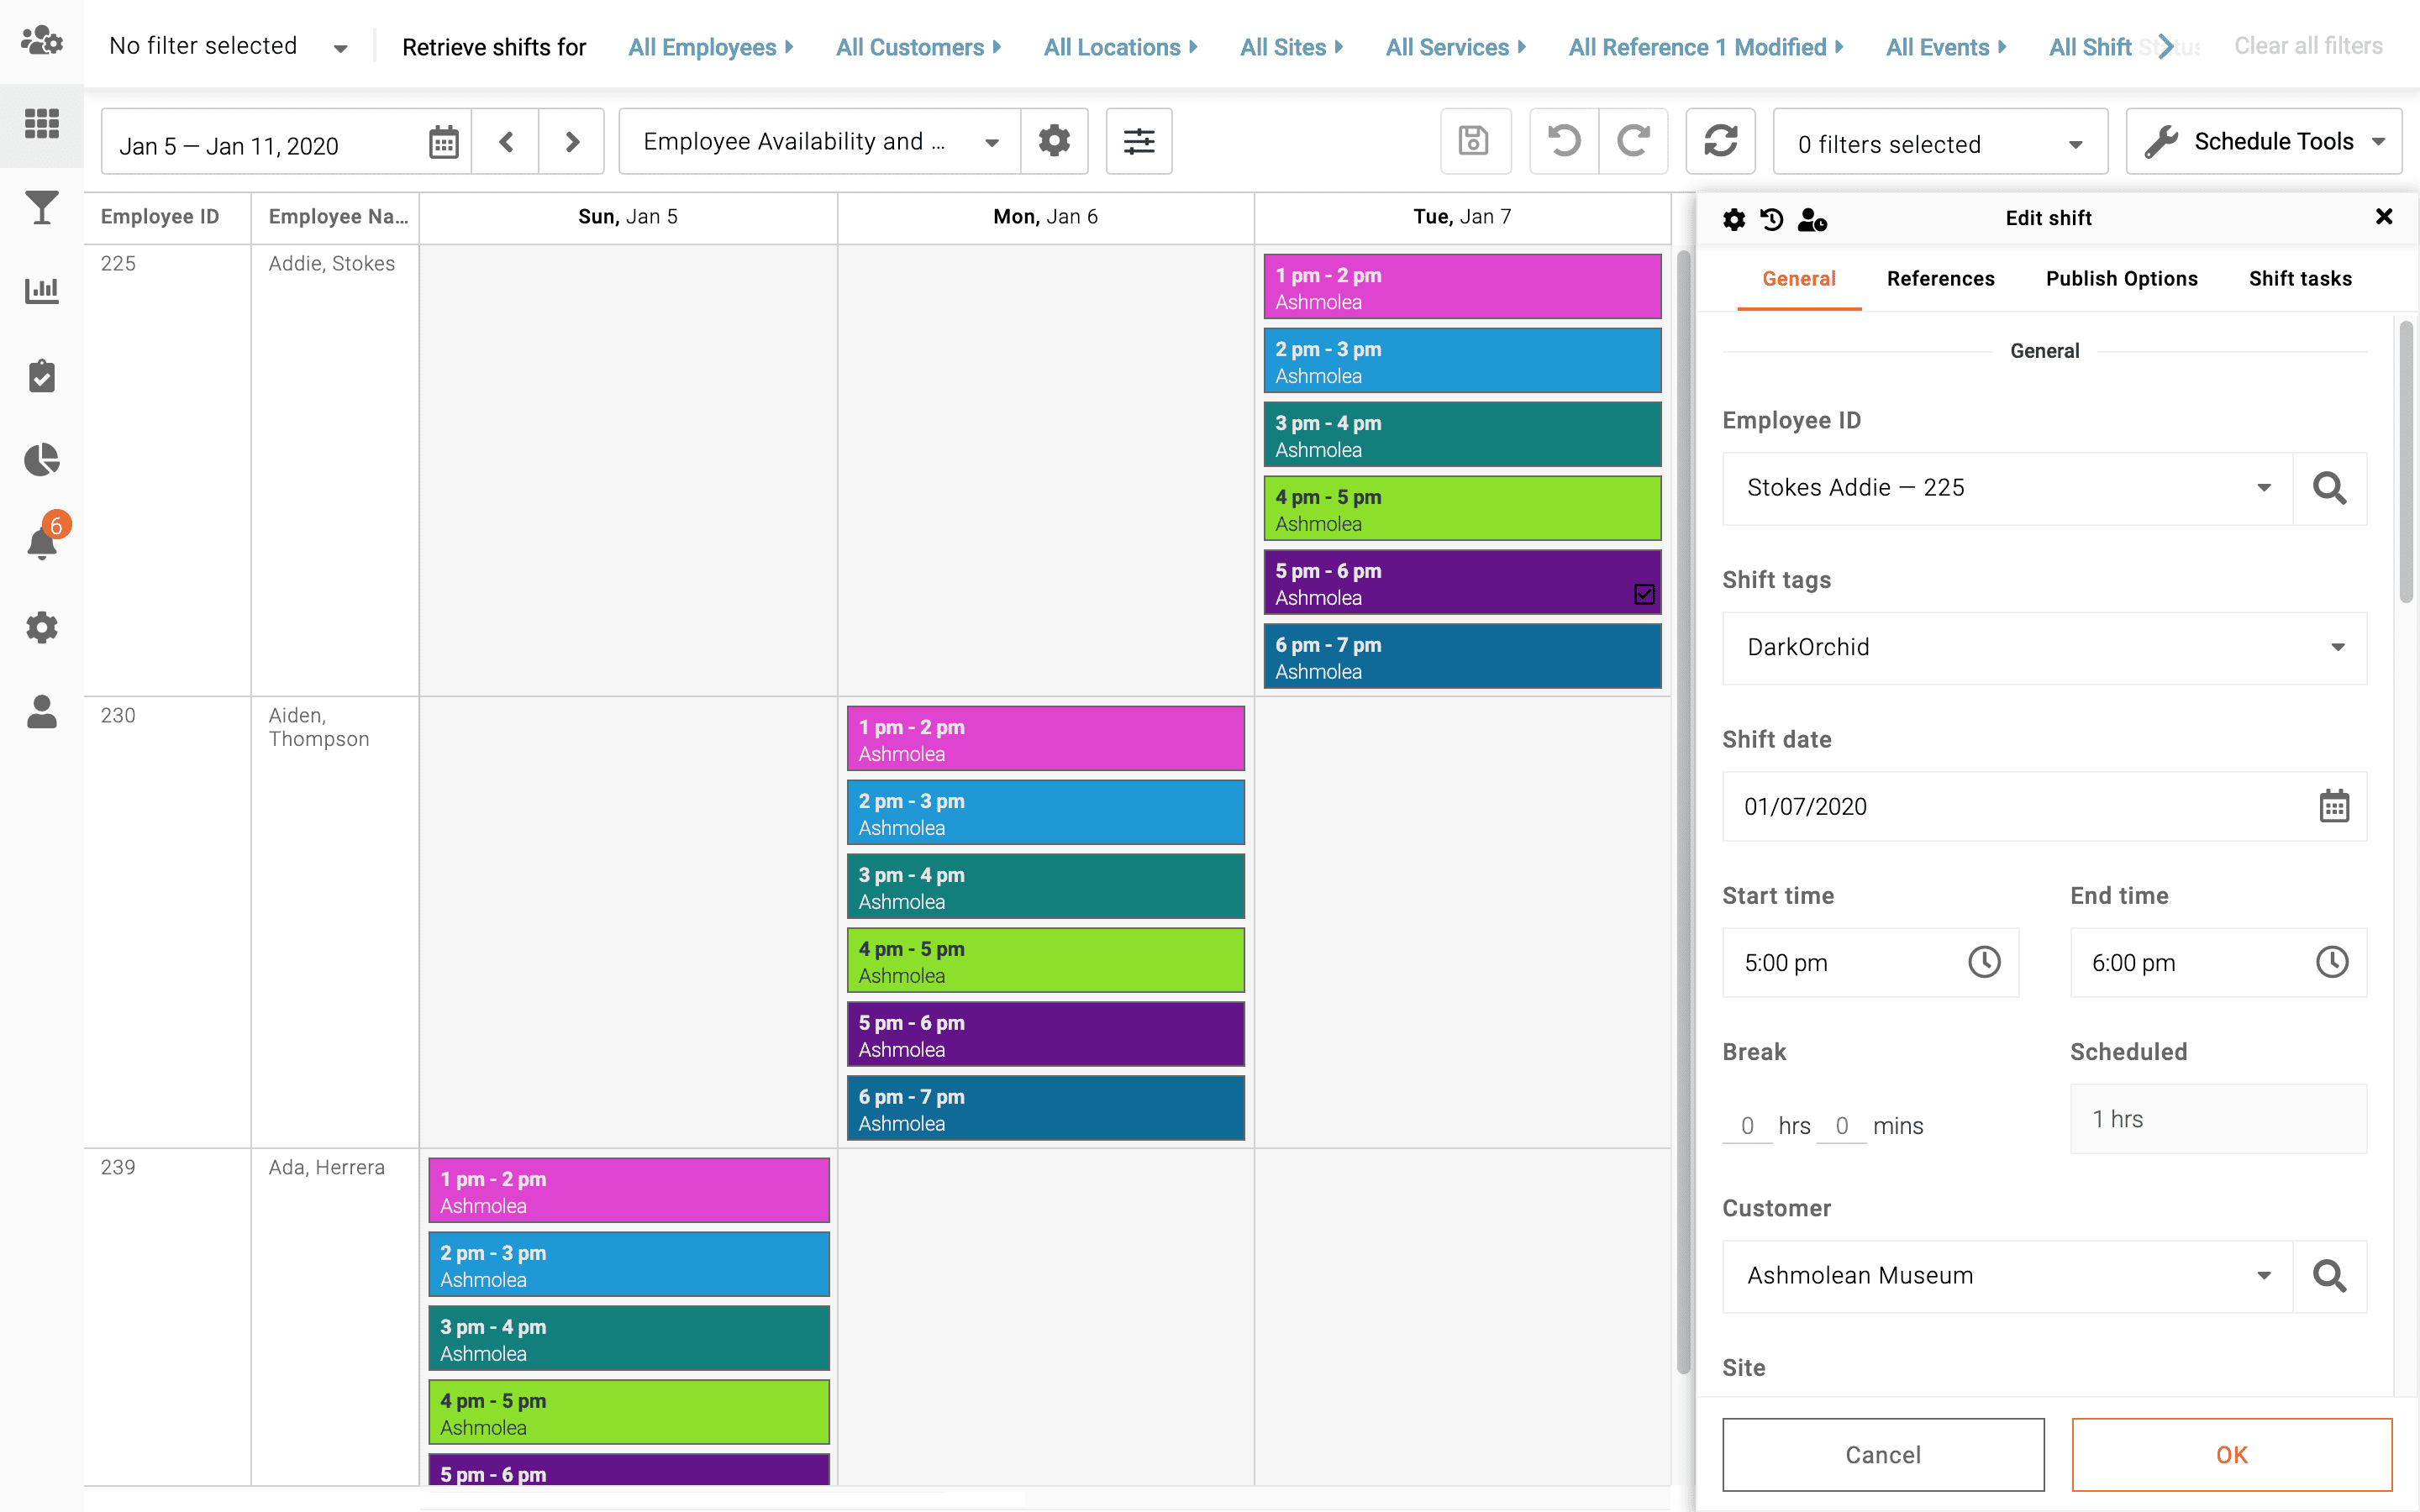
Task: Open the sidebar settings gear
Action: [41, 628]
